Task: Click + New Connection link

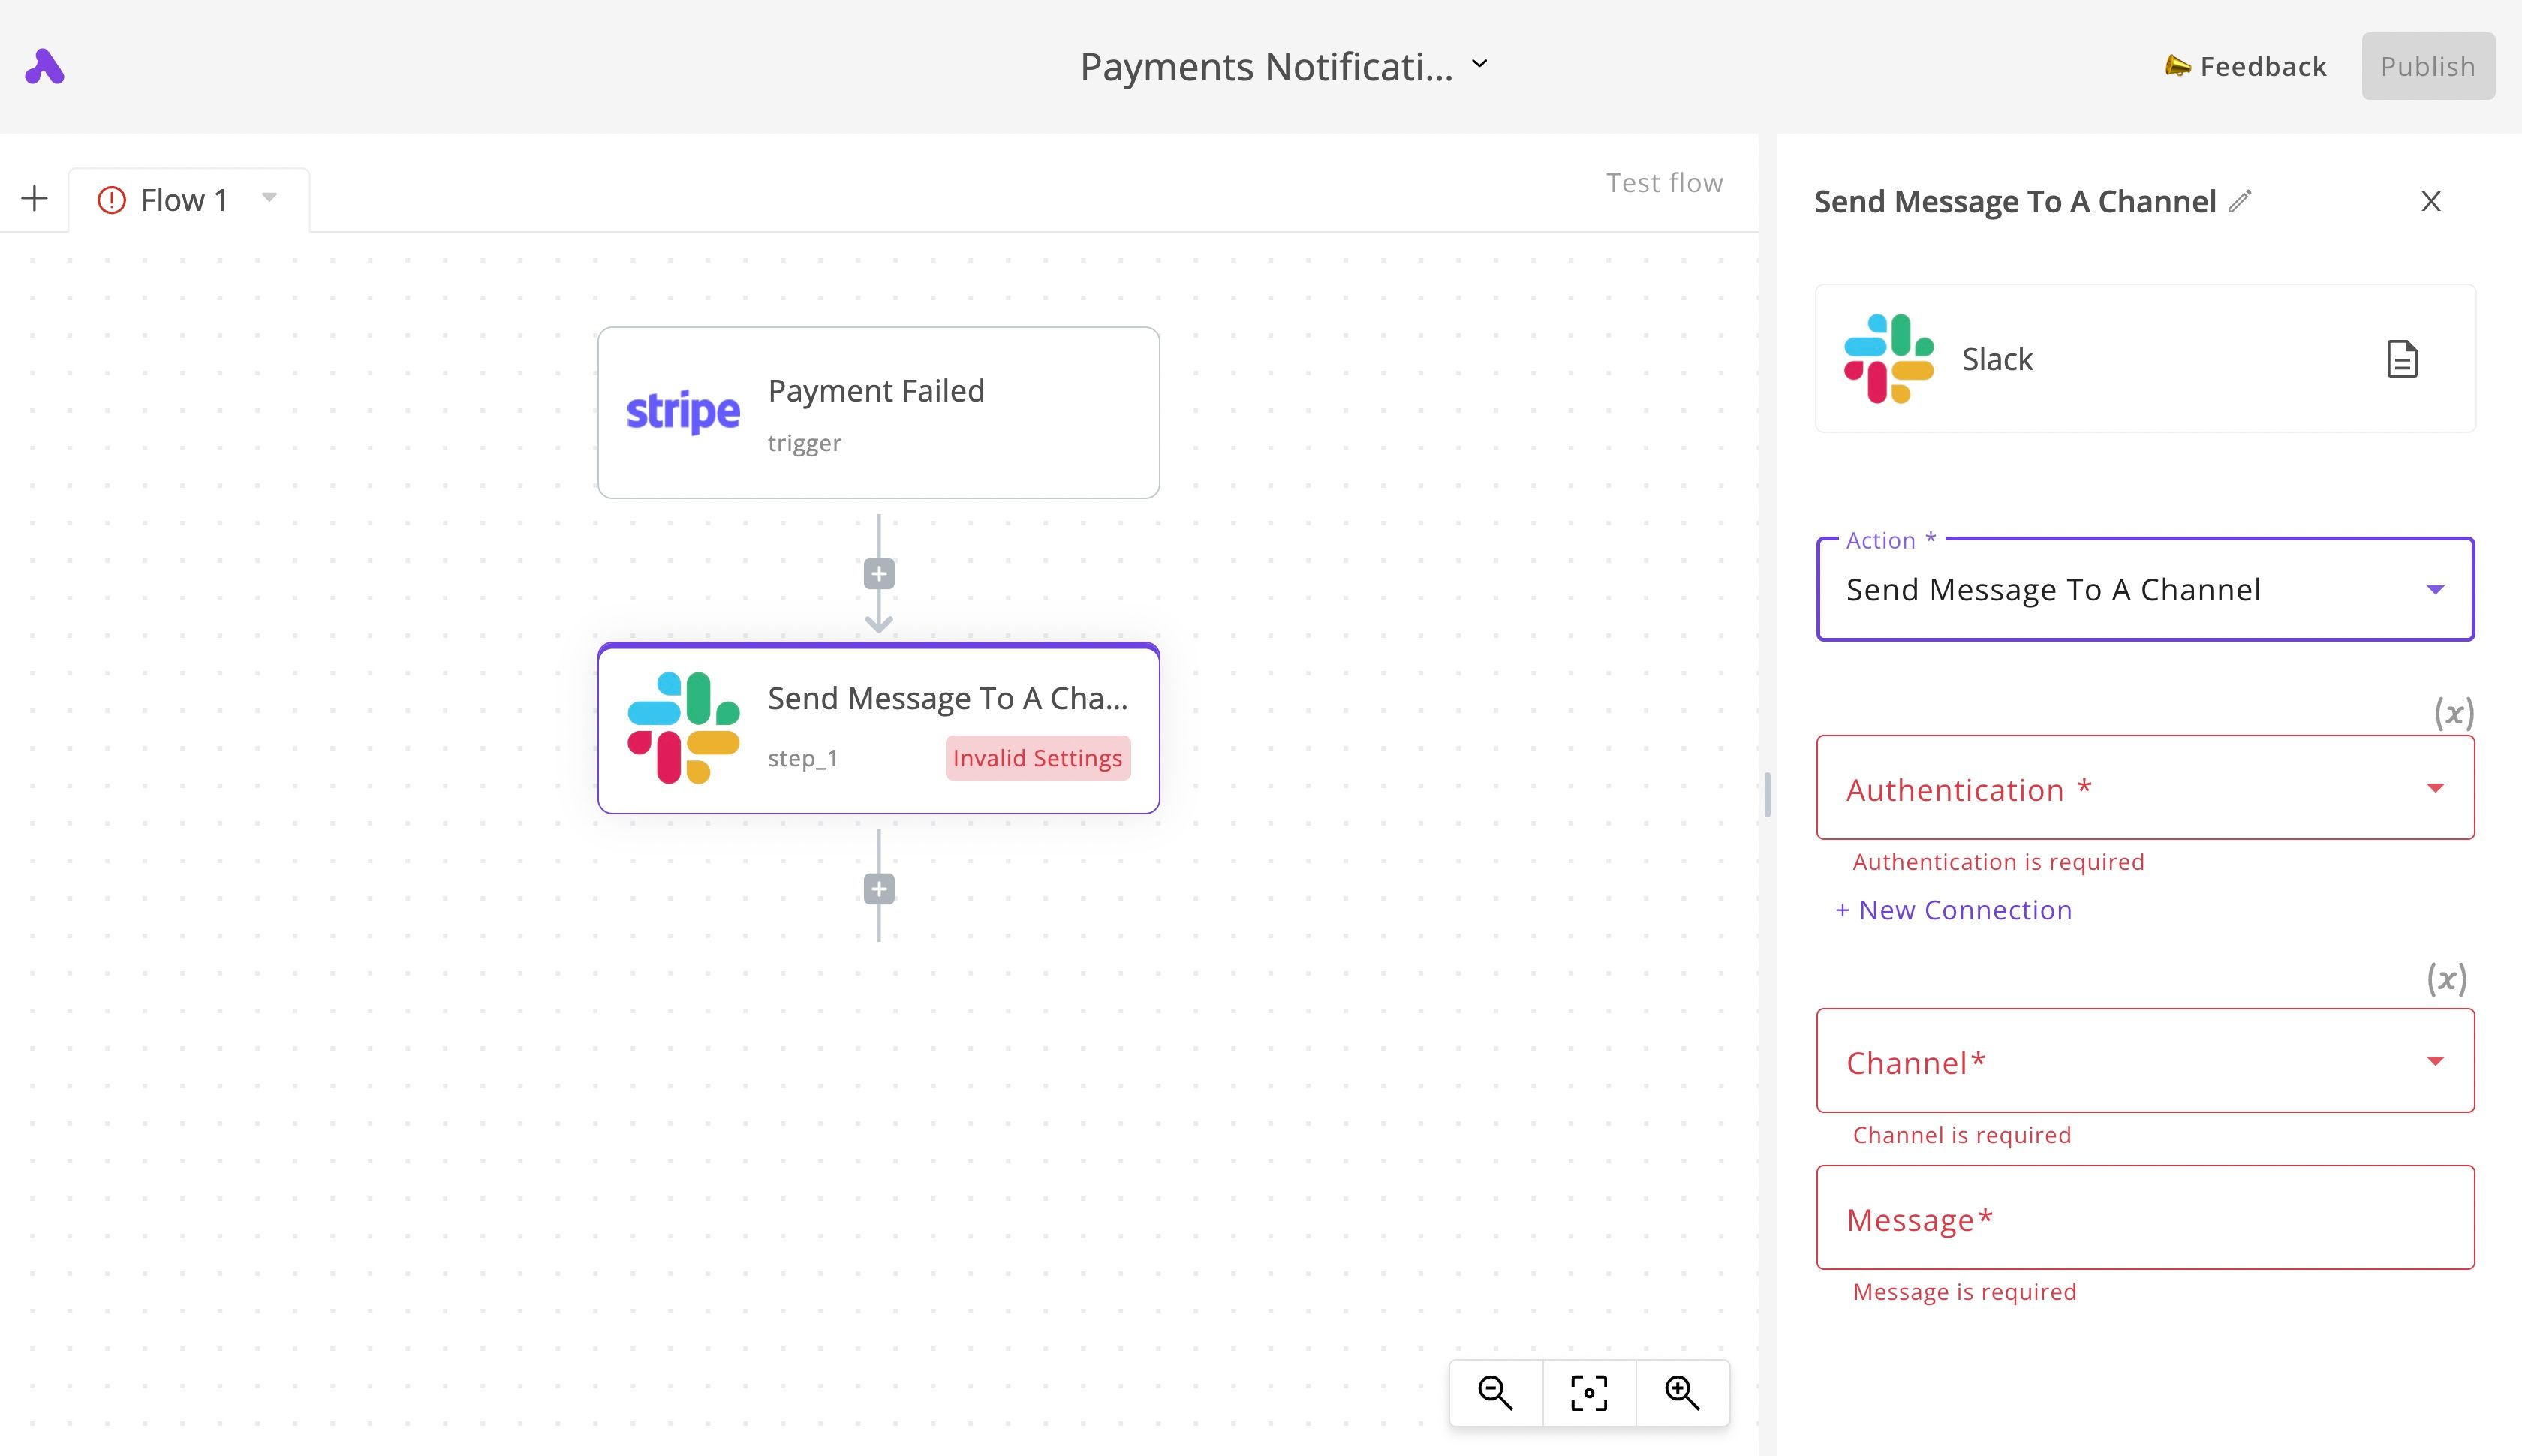Action: [x=1953, y=910]
